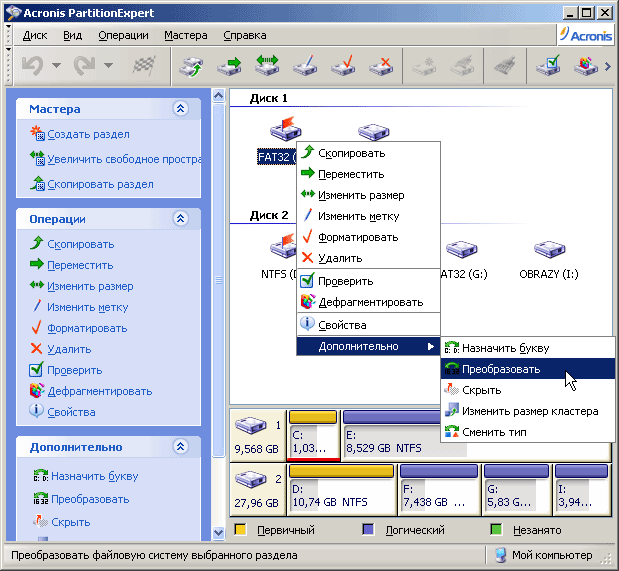Open the Операции menu
The height and width of the screenshot is (571, 619).
point(123,36)
